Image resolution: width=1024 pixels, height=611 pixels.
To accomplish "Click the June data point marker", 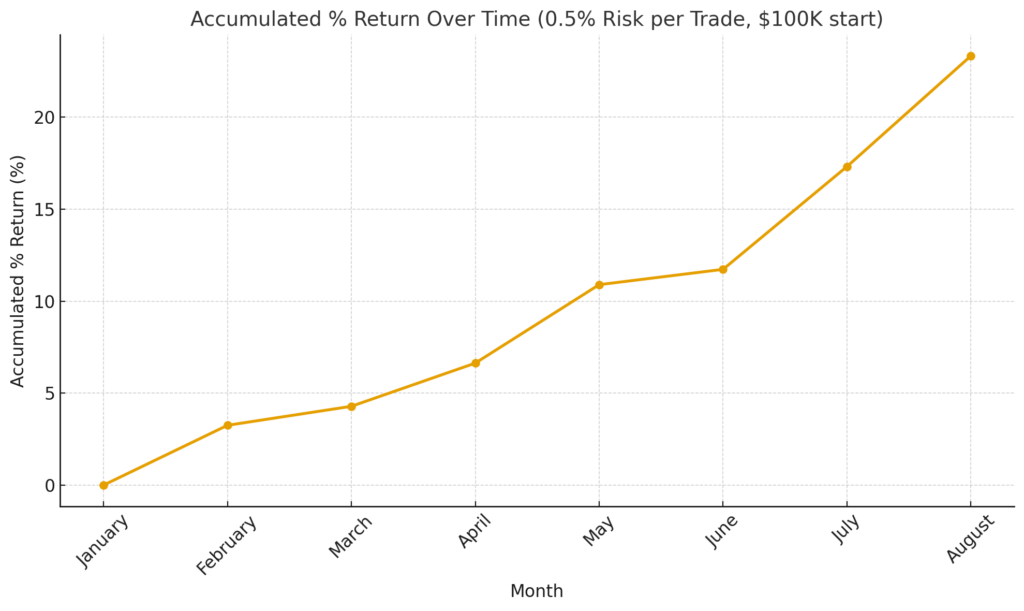I will pos(723,269).
